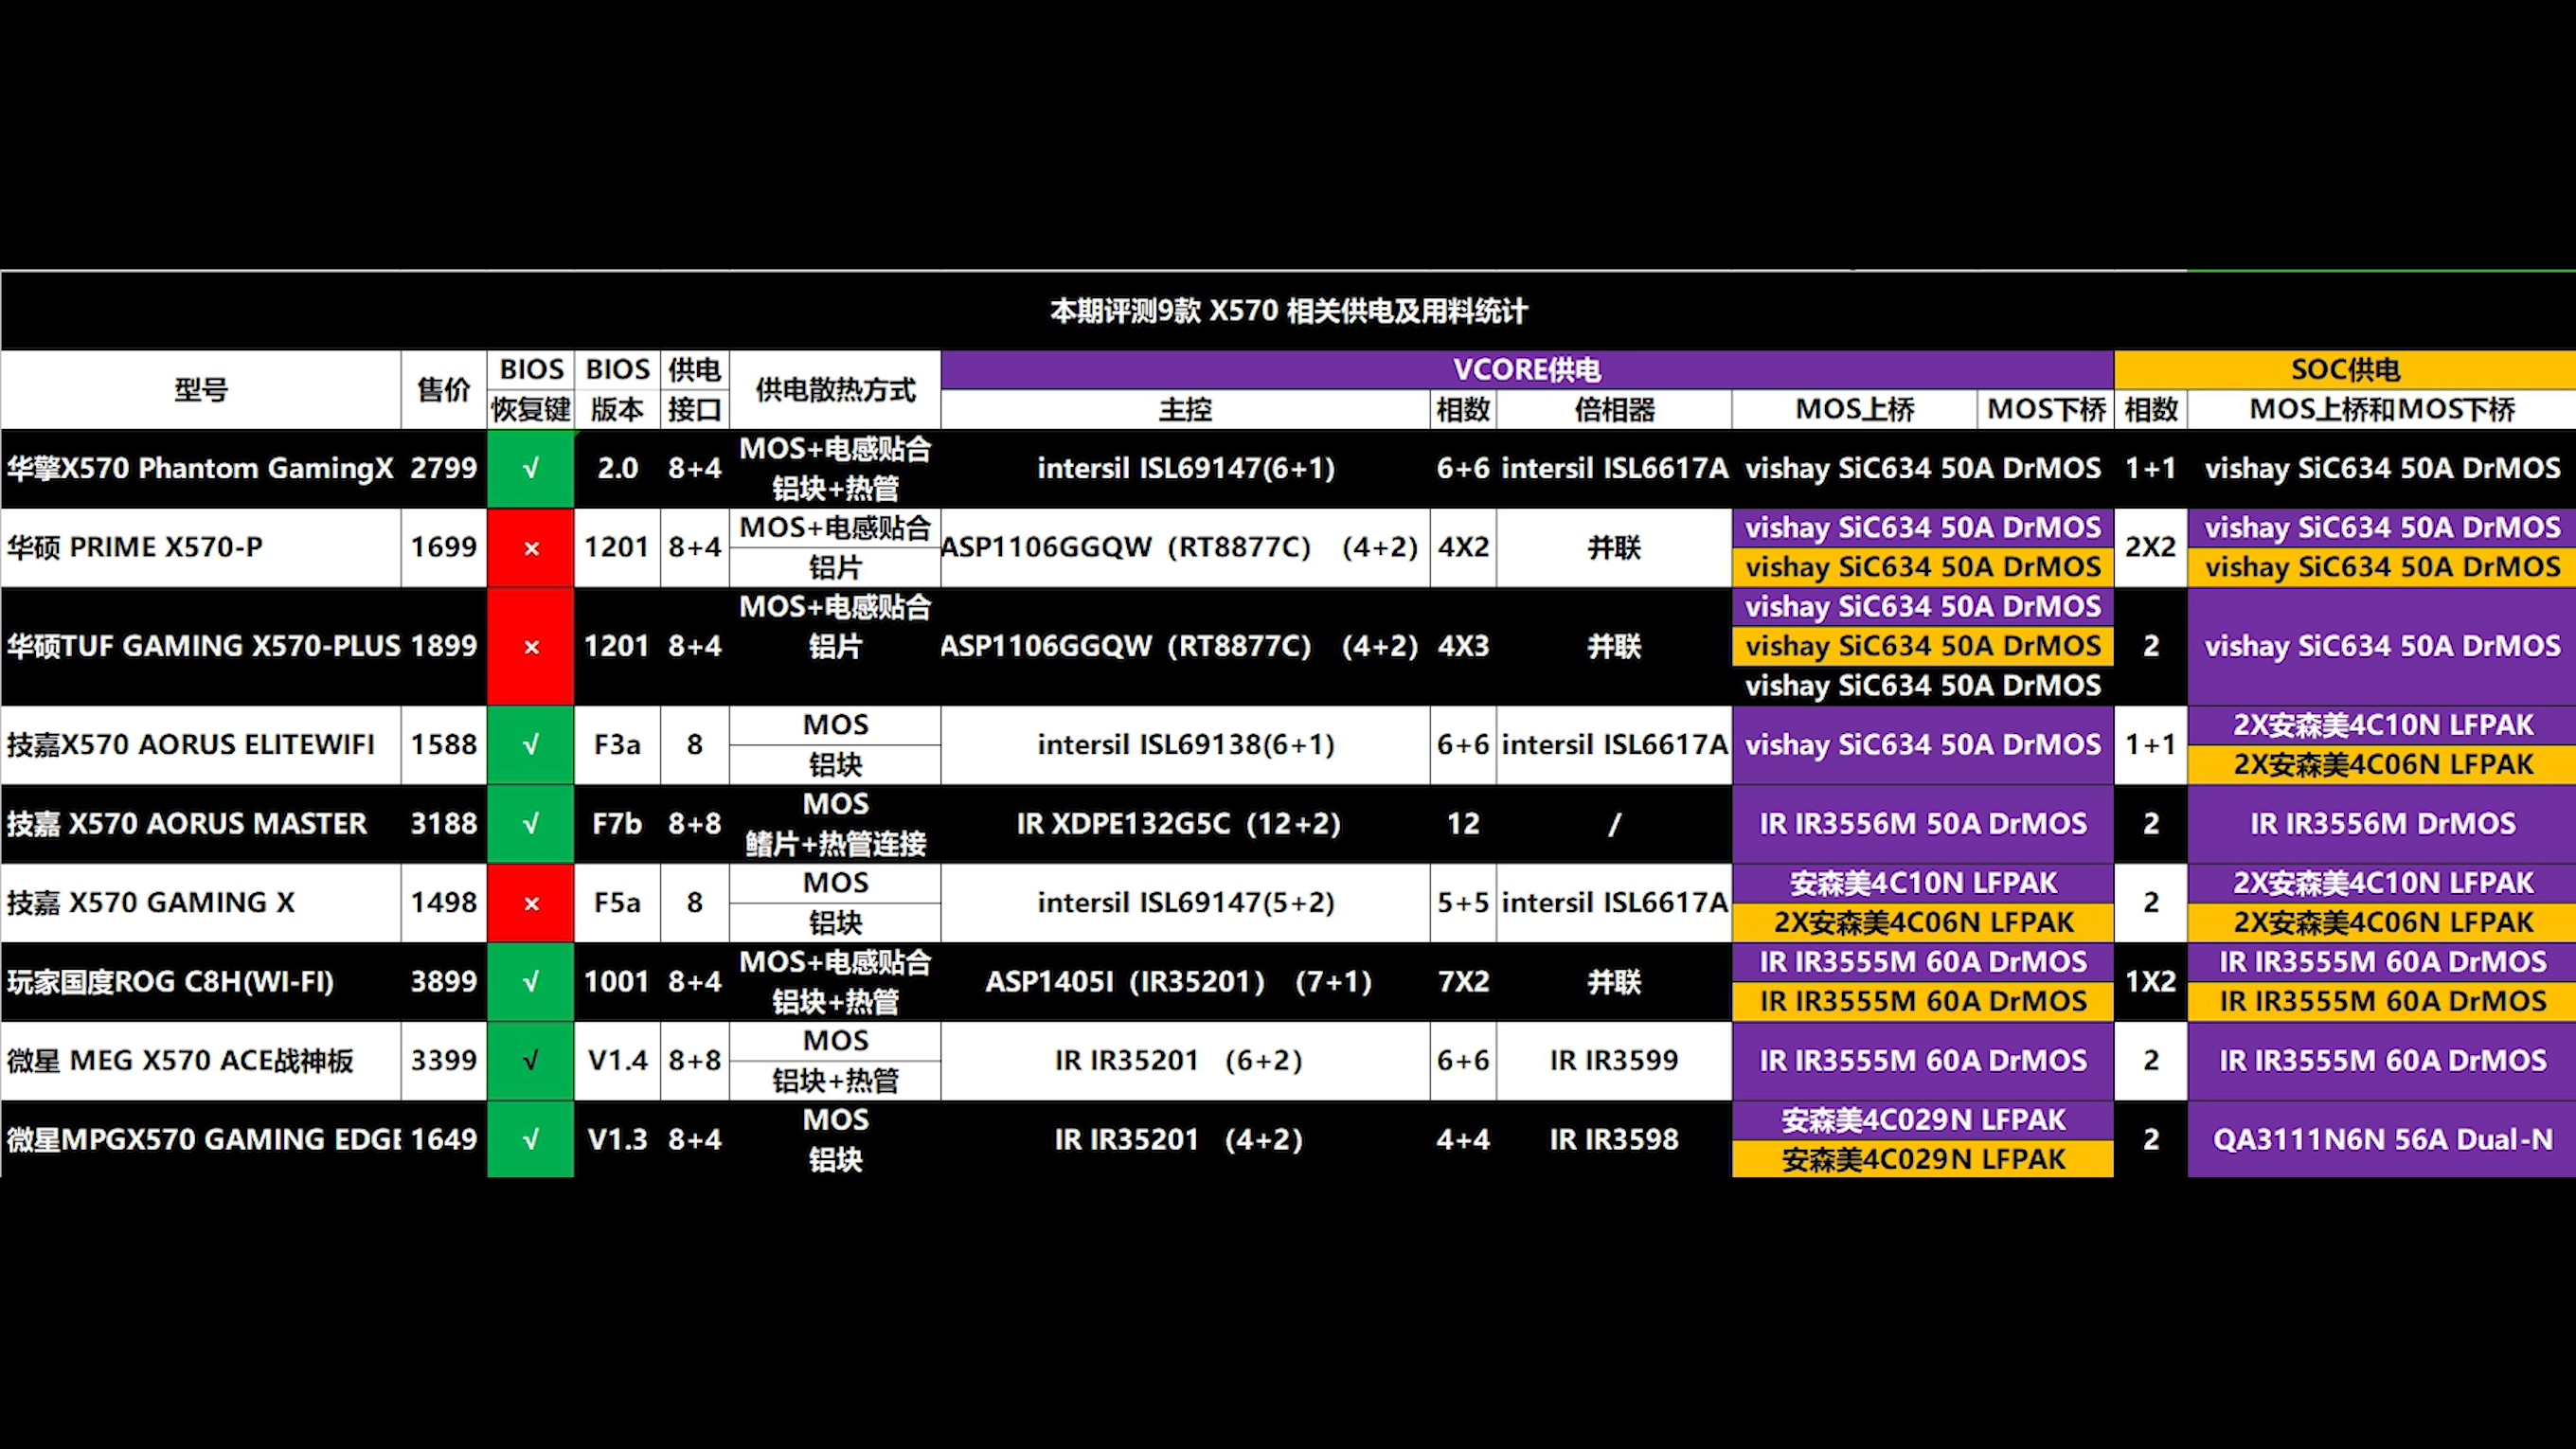Toggle BIOS恢复键 for 华硕PRIME X570-P
The width and height of the screenshot is (2576, 1449).
click(530, 546)
